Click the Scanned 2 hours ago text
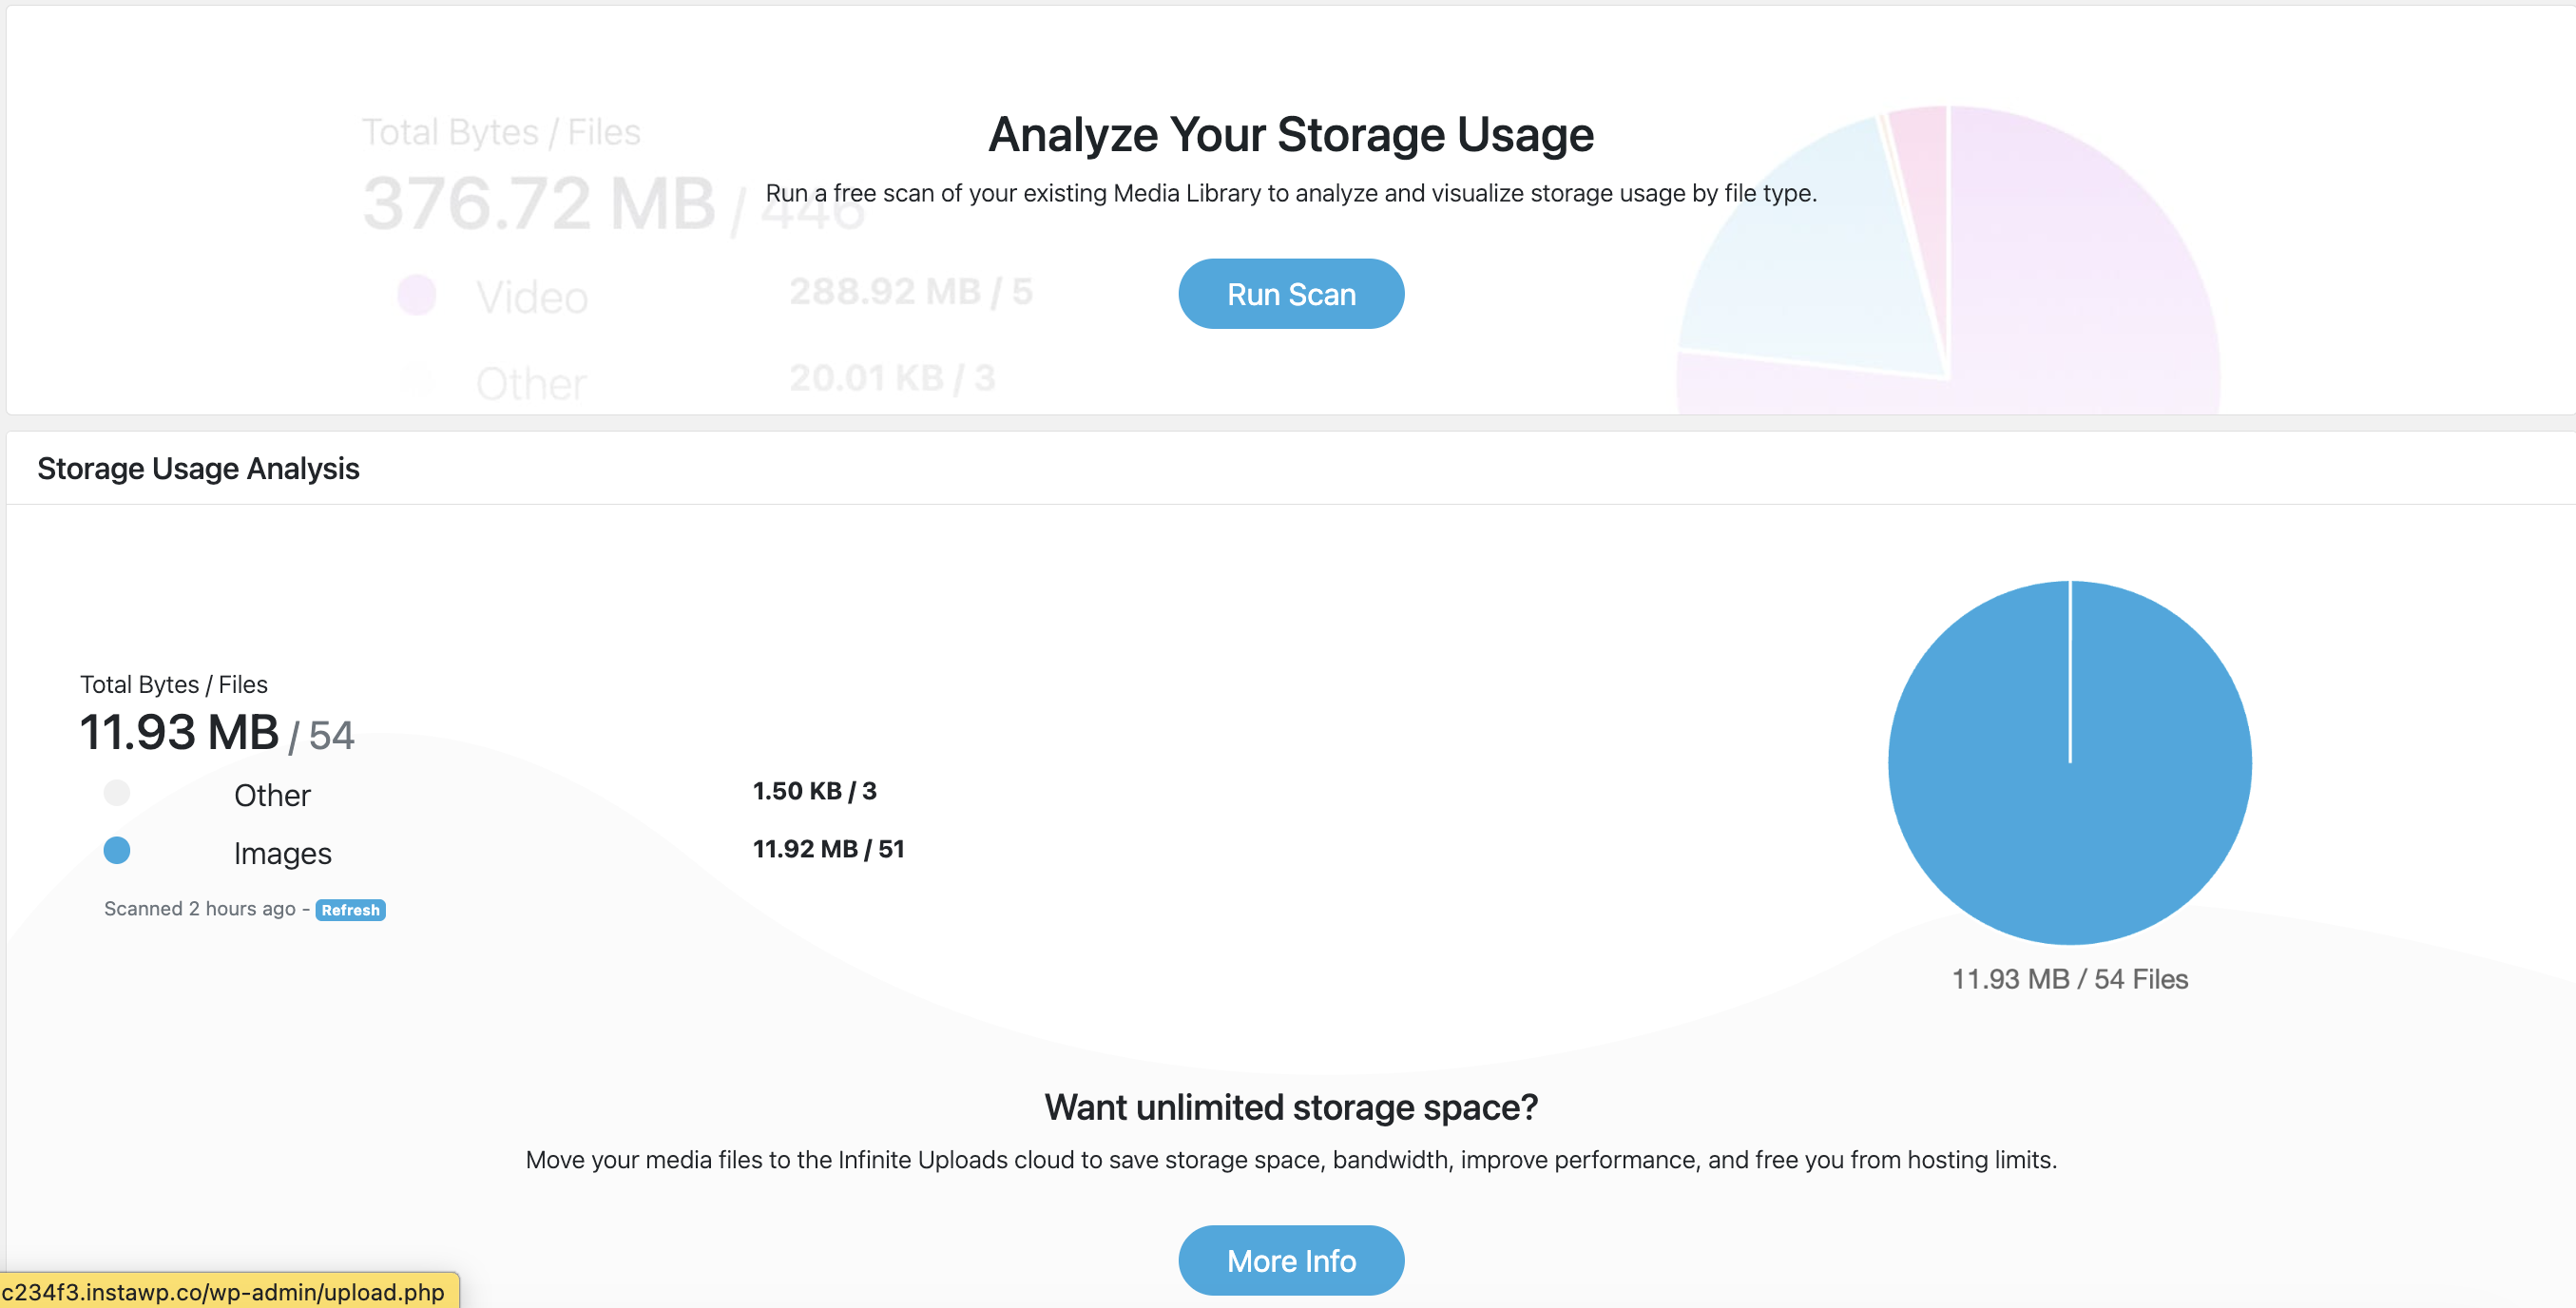This screenshot has width=2576, height=1308. point(199,909)
